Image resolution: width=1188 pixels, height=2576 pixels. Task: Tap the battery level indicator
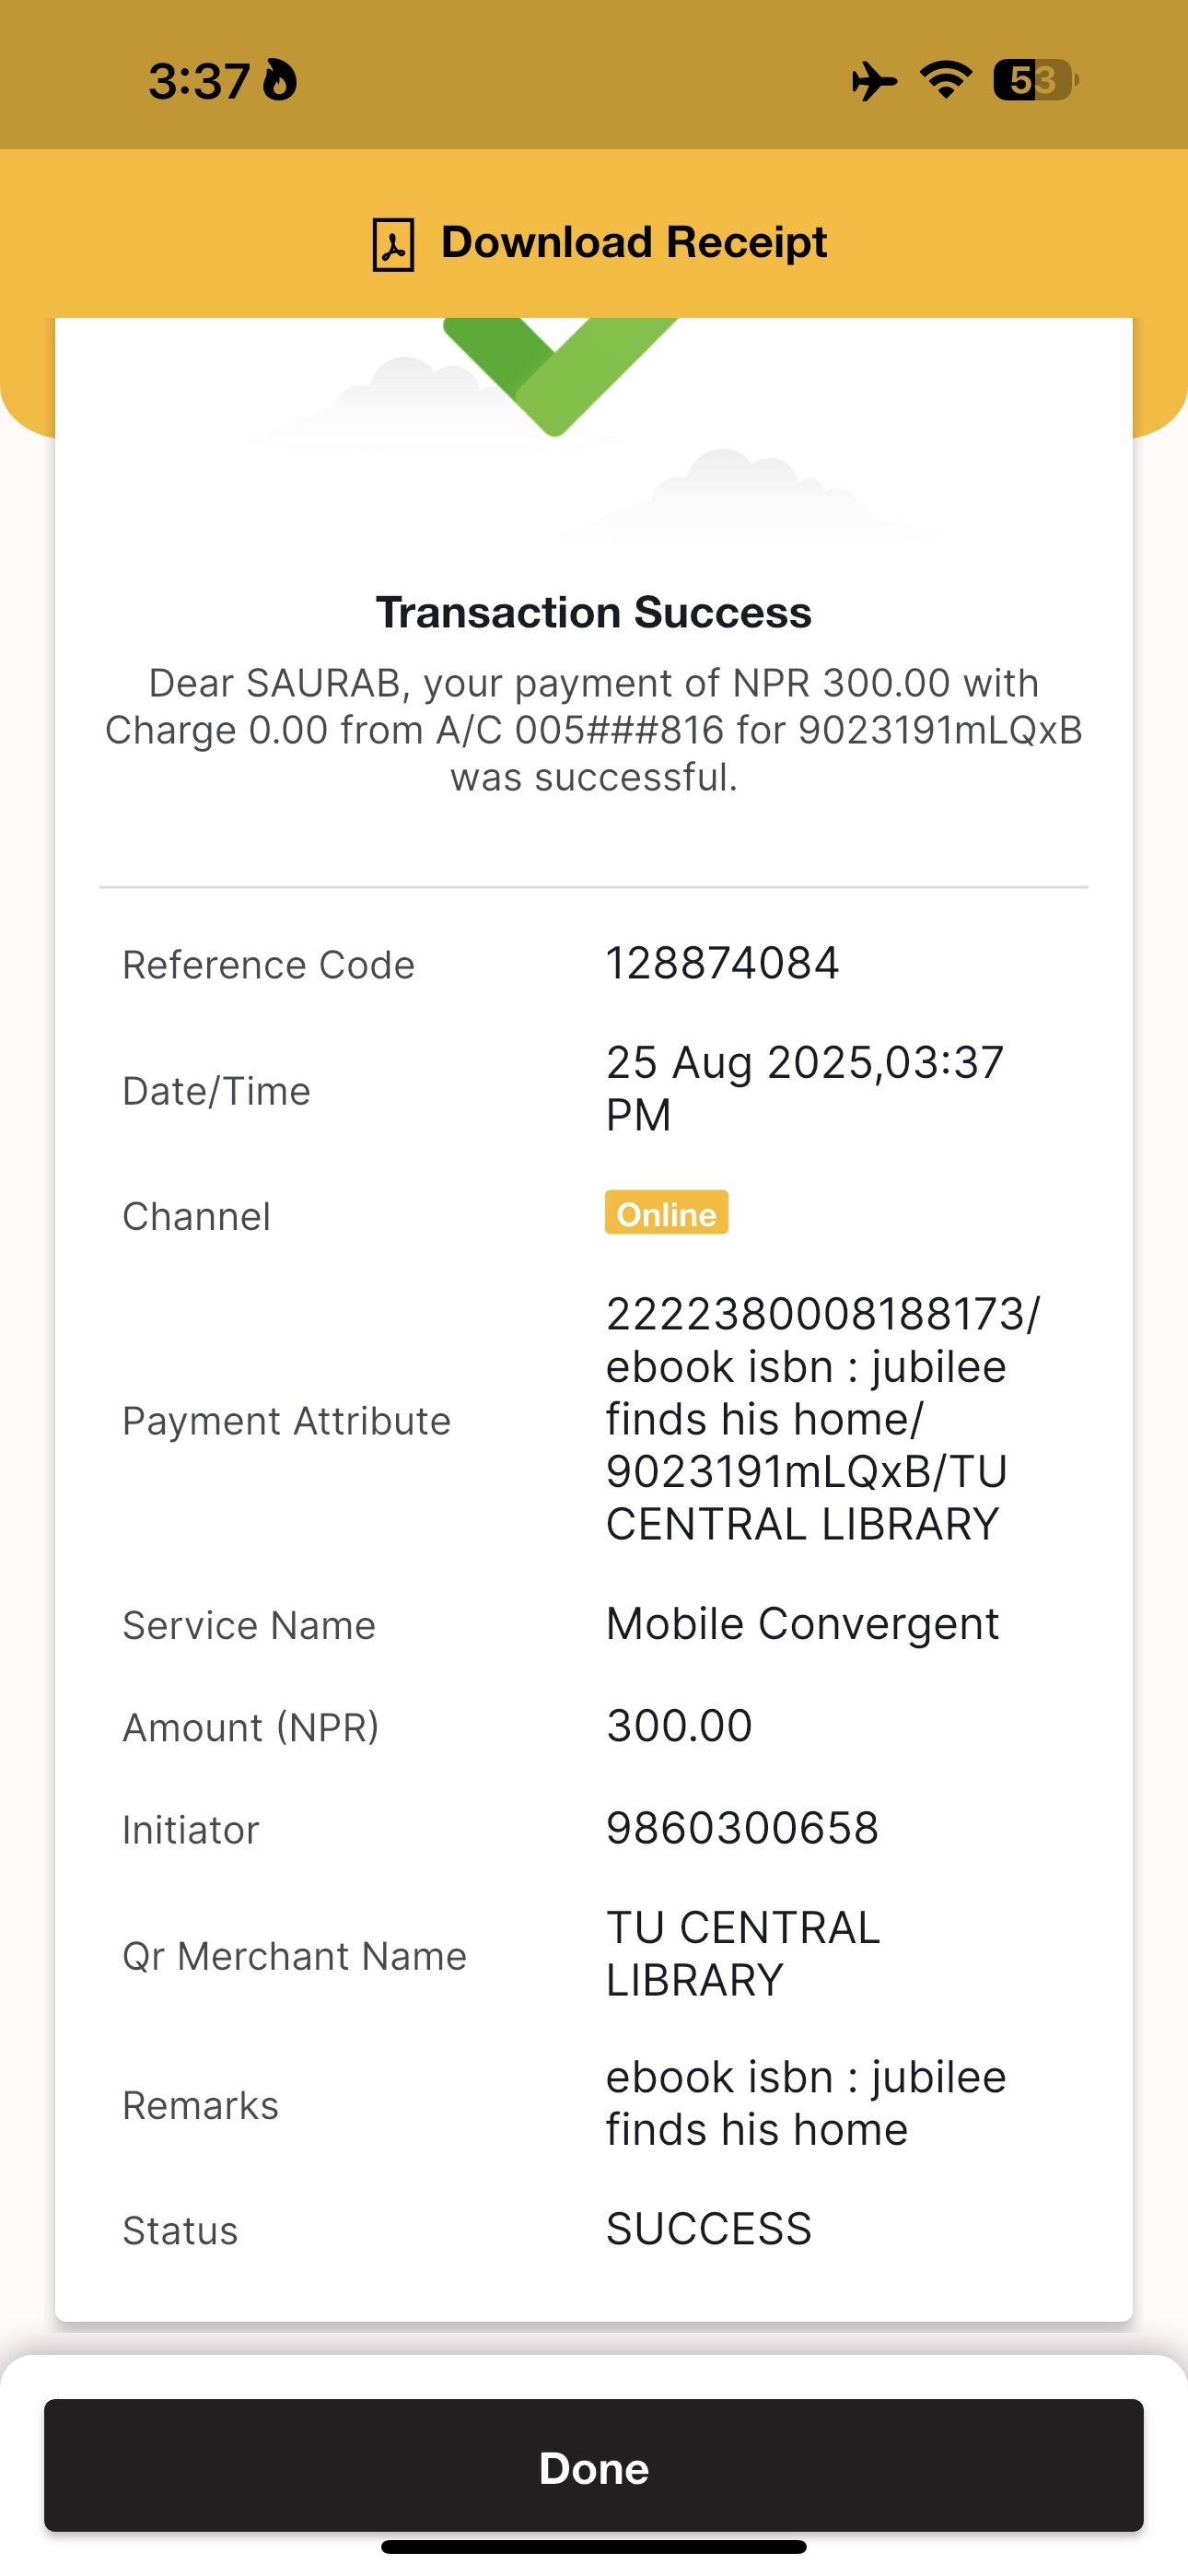[1034, 80]
